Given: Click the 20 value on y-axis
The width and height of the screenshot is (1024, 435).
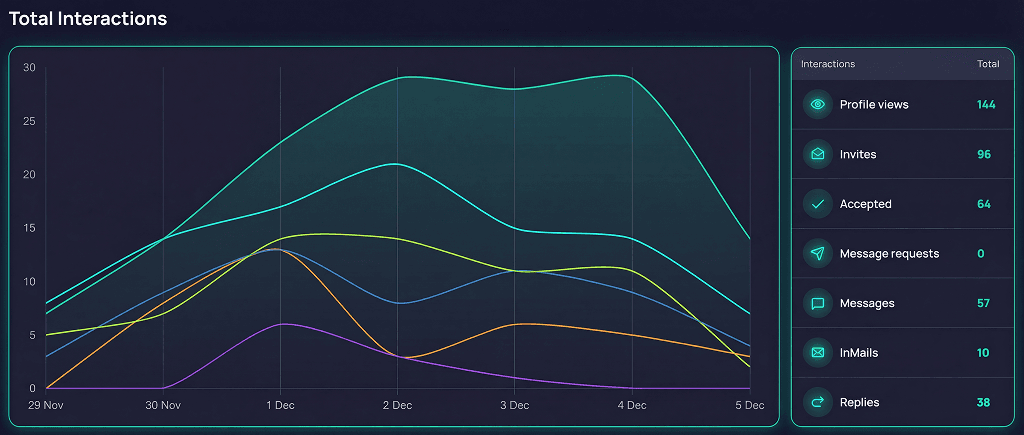Looking at the screenshot, I should (29, 175).
